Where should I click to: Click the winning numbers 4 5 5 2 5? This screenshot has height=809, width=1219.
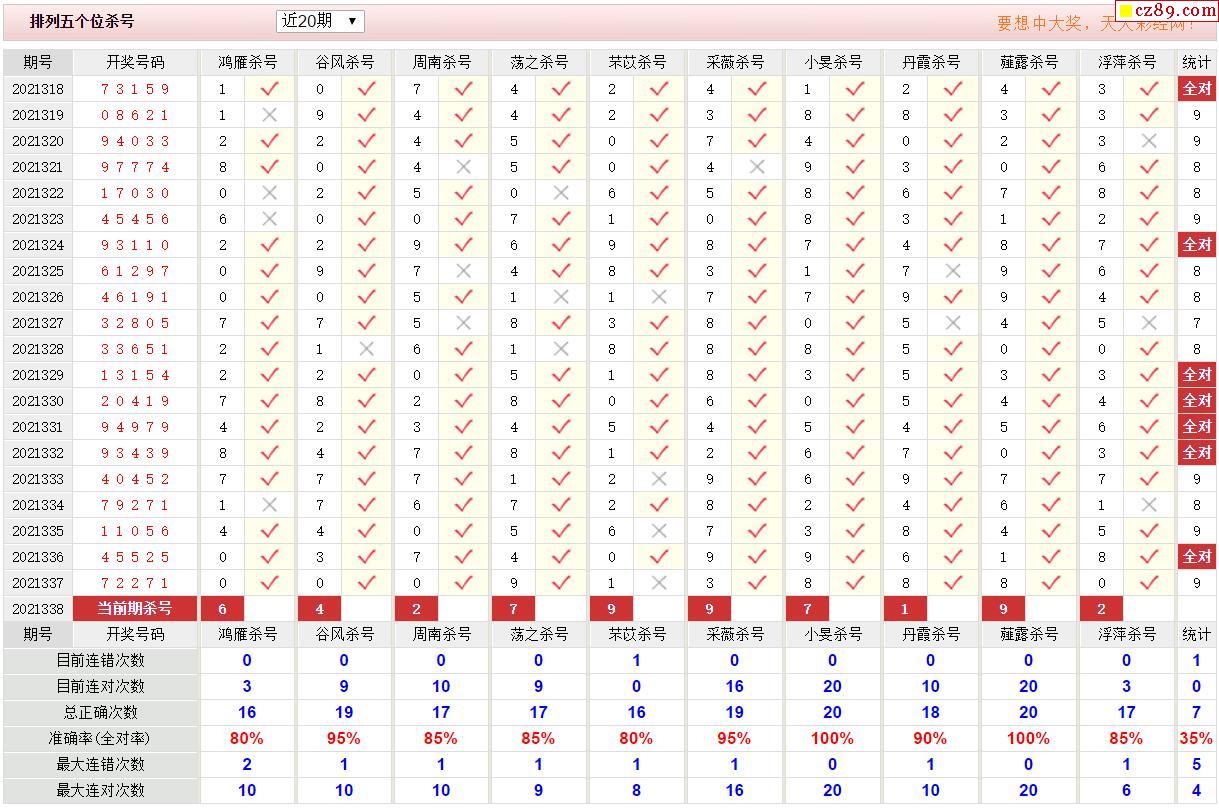135,557
